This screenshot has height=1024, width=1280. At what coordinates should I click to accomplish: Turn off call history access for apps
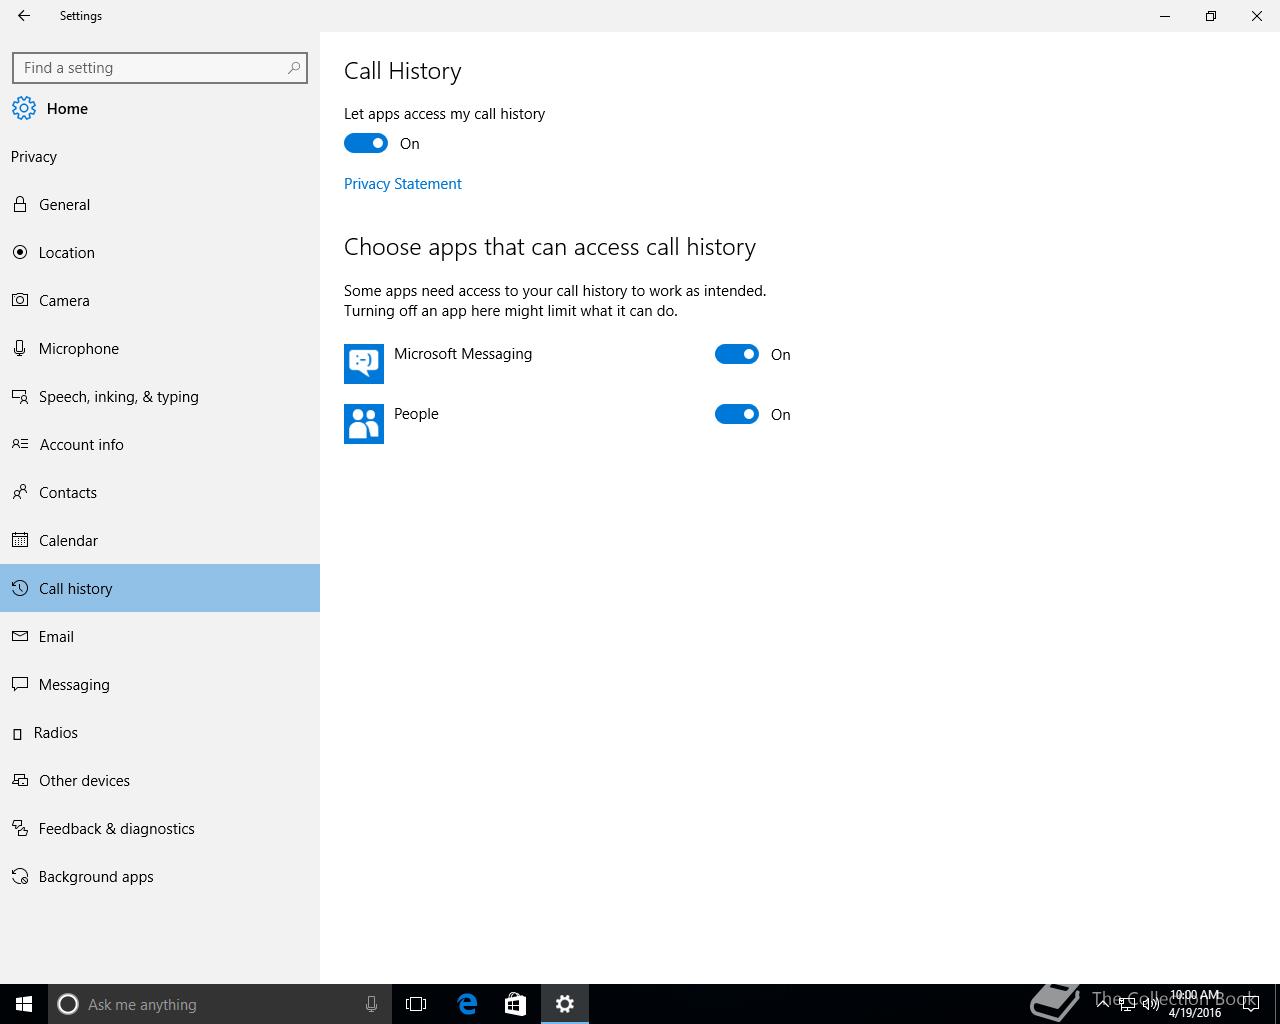click(366, 144)
